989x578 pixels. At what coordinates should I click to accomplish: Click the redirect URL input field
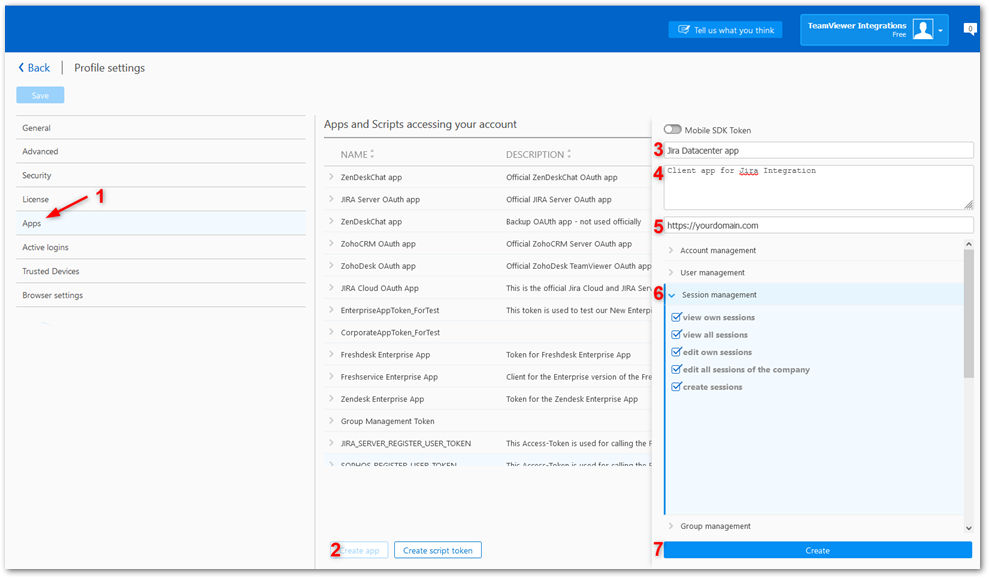pyautogui.click(x=819, y=225)
